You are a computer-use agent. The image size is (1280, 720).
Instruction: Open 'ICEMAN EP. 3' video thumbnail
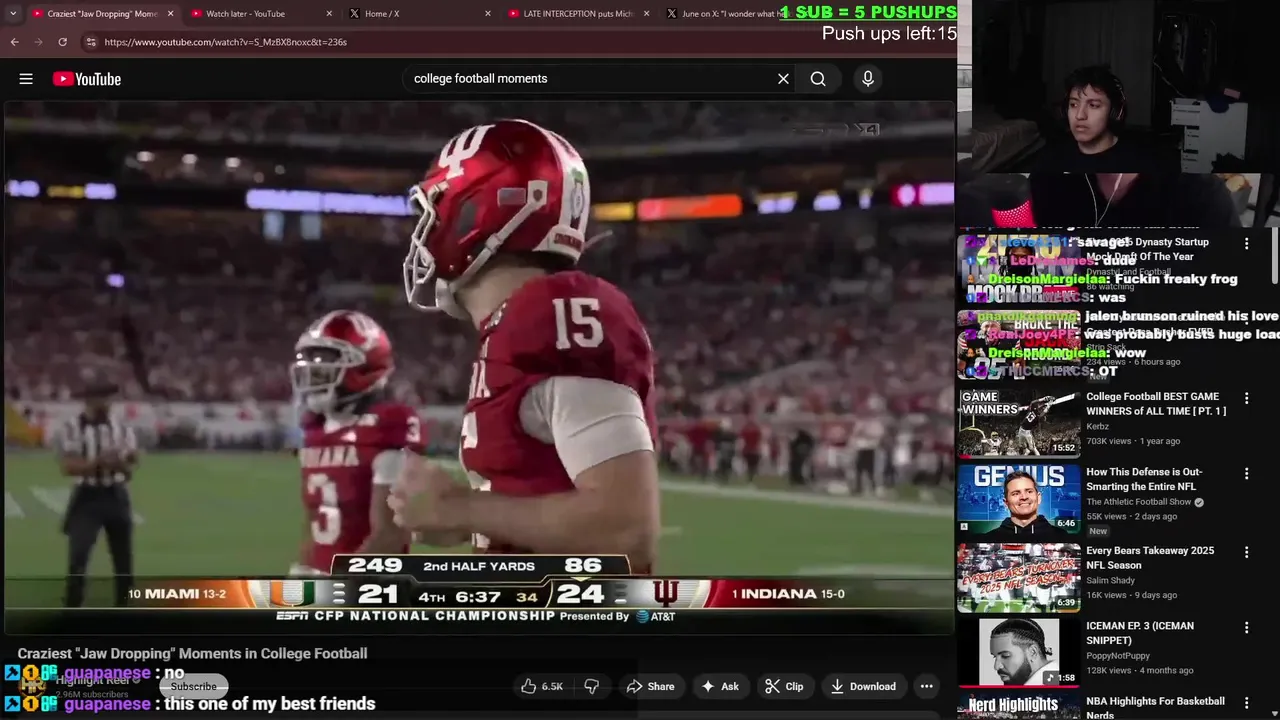(1019, 652)
